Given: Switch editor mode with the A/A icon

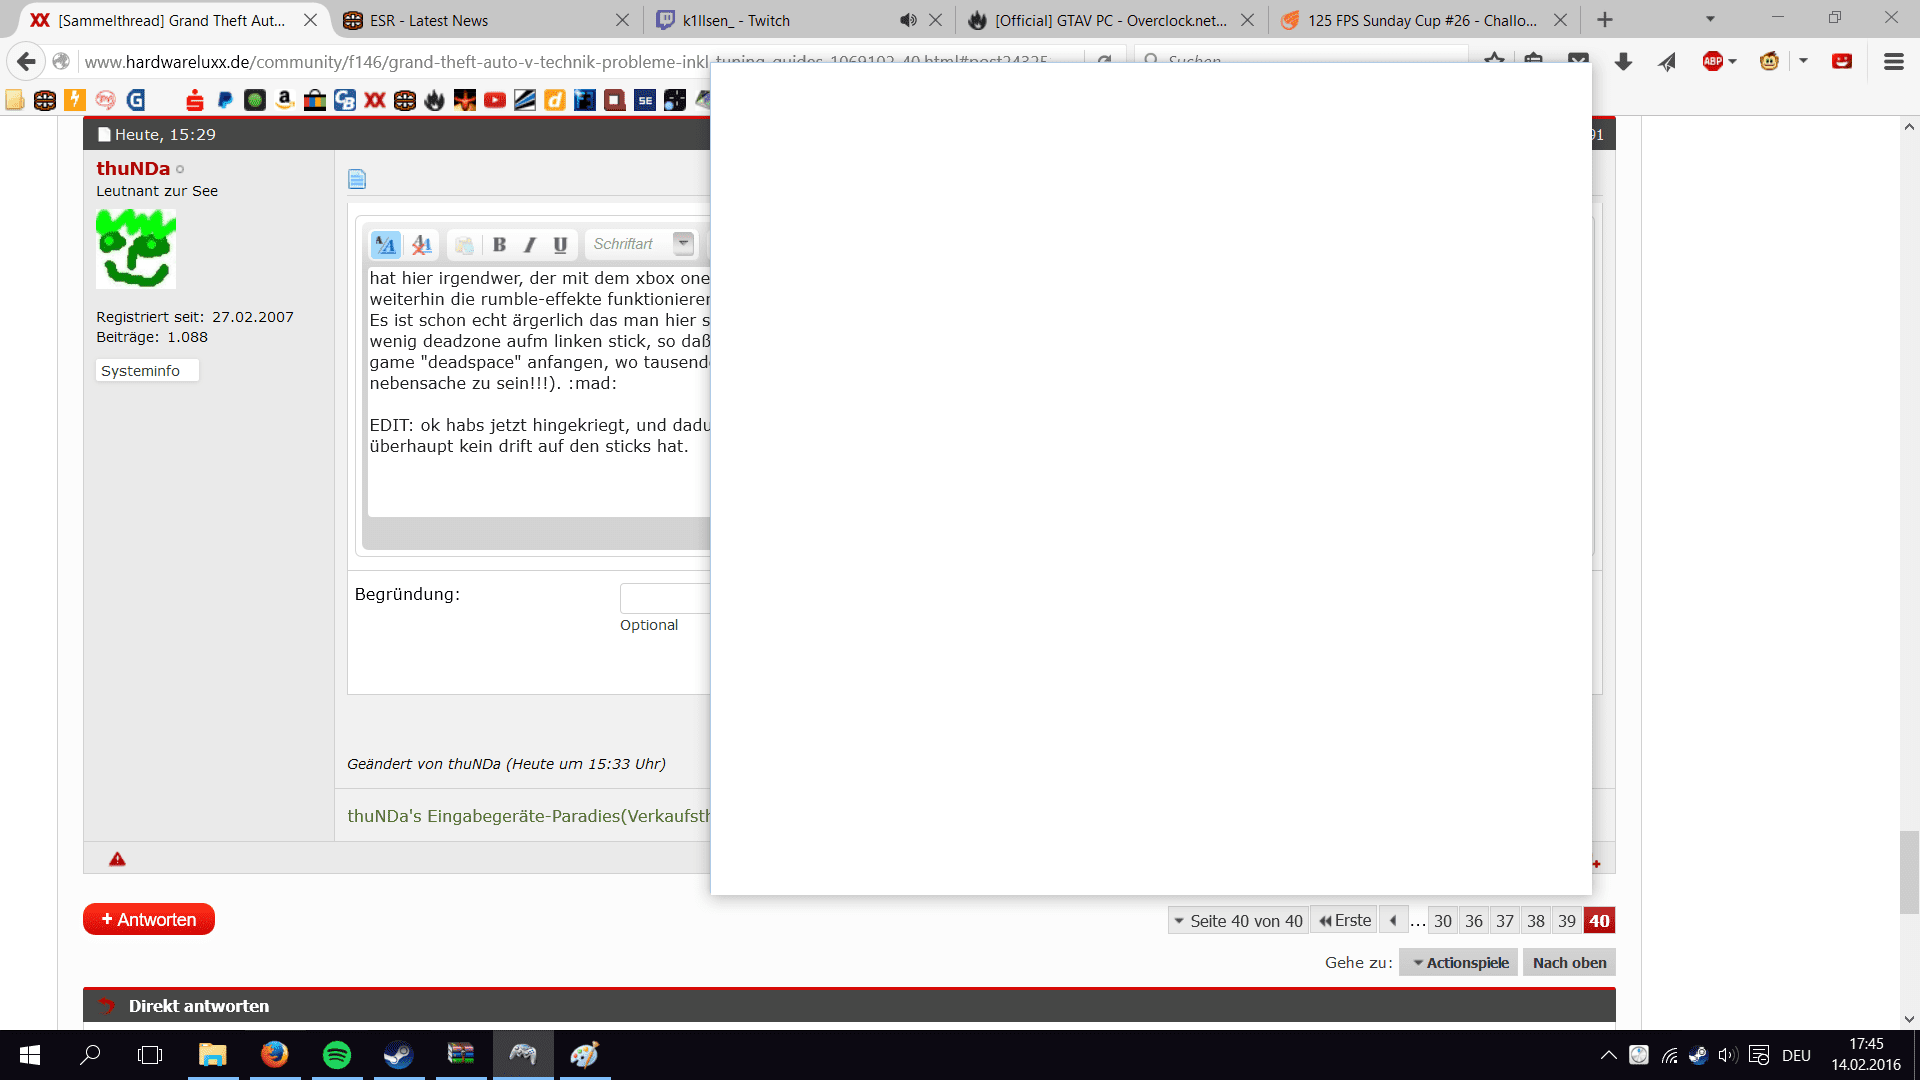Looking at the screenshot, I should (386, 244).
